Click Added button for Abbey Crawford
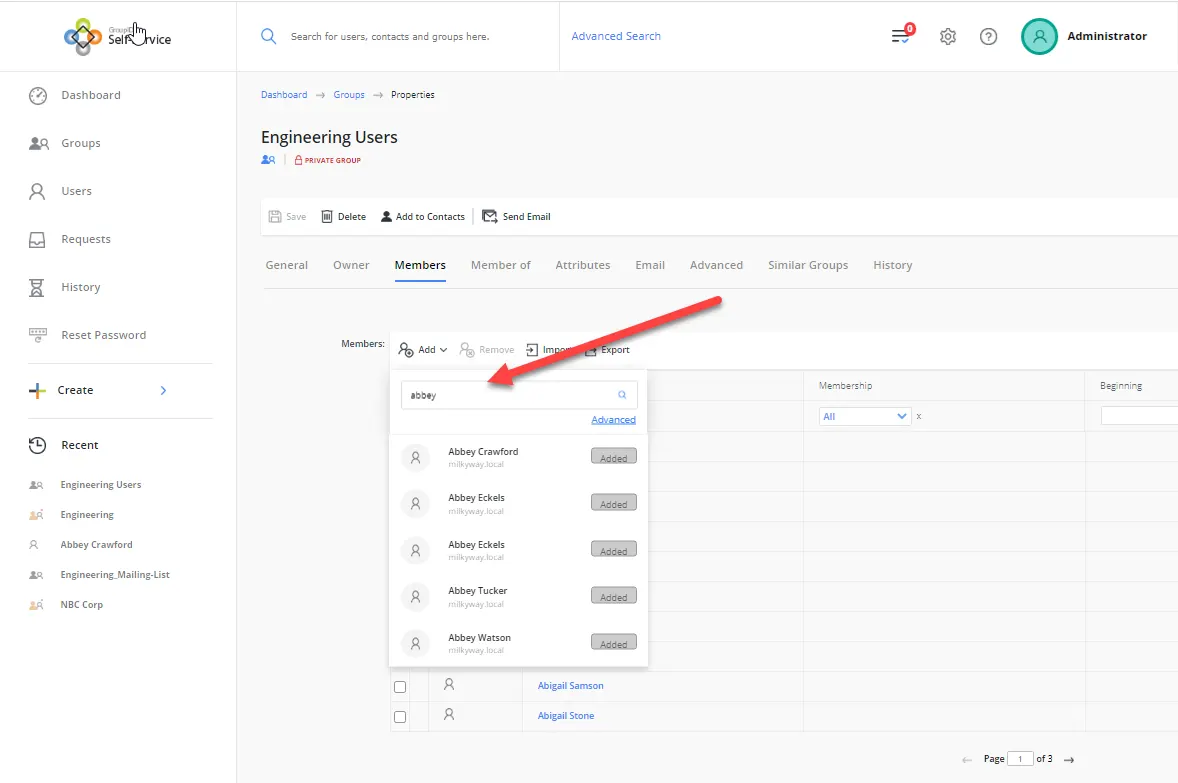 (x=614, y=458)
